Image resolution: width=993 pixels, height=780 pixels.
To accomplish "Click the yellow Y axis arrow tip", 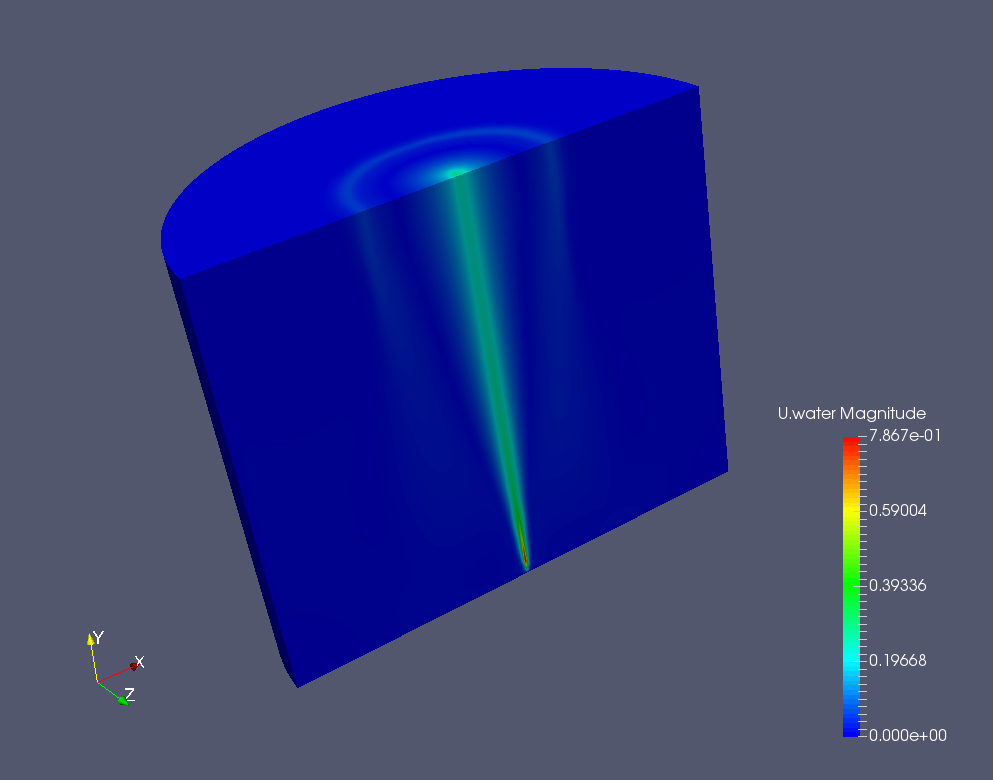I will pyautogui.click(x=91, y=640).
